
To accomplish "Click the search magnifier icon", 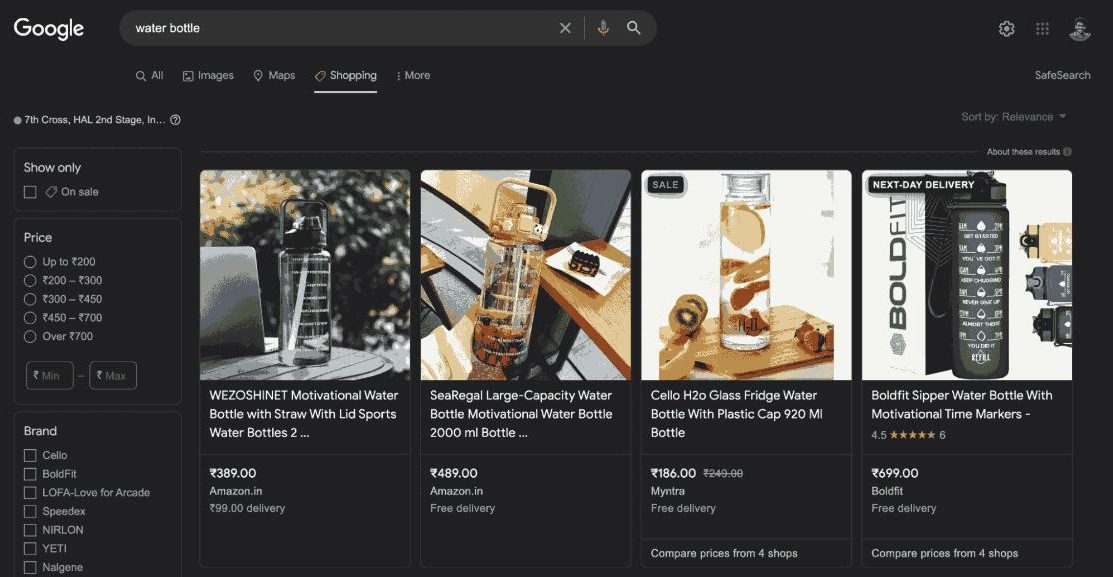I will click(x=634, y=27).
